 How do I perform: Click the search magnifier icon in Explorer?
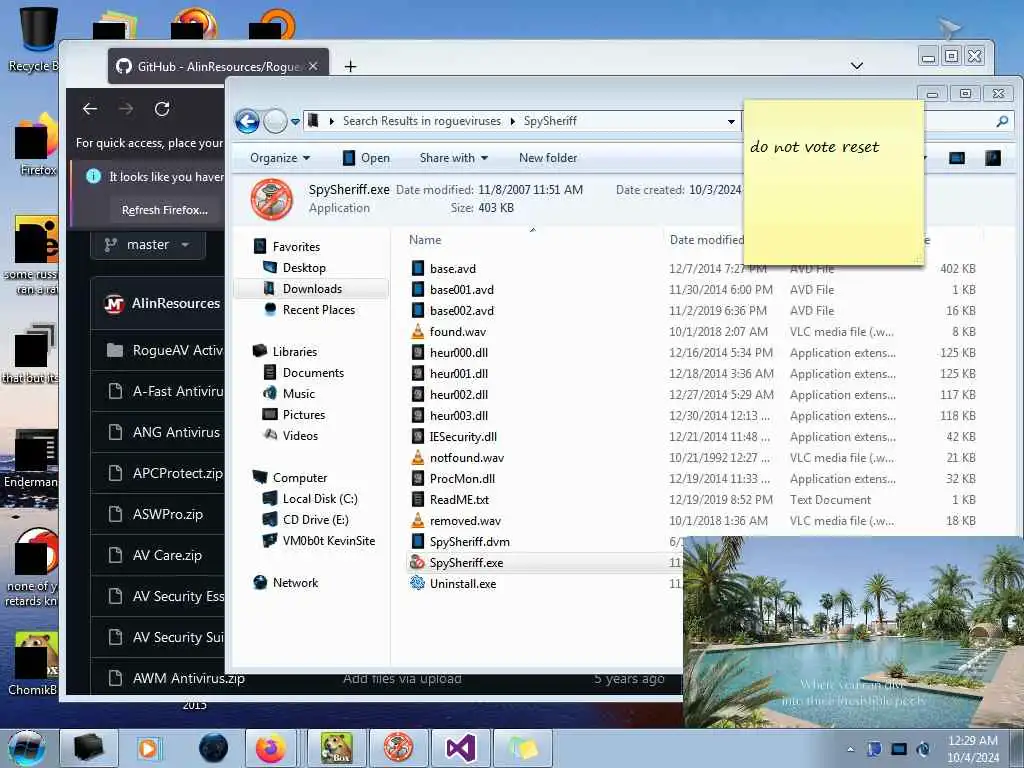[1002, 121]
